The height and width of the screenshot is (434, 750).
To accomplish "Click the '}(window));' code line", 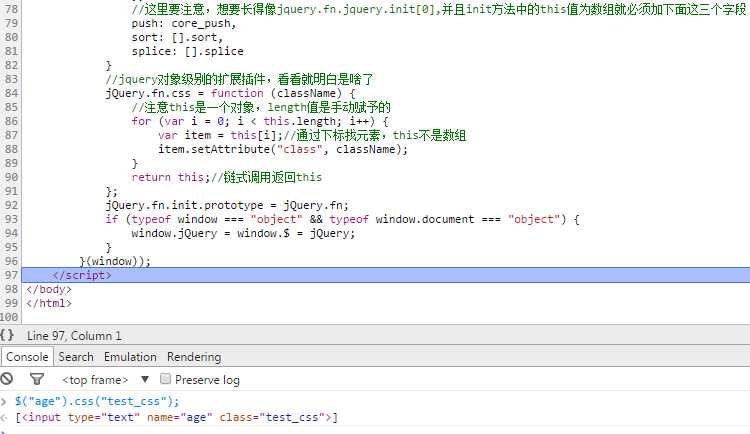I will [115, 261].
